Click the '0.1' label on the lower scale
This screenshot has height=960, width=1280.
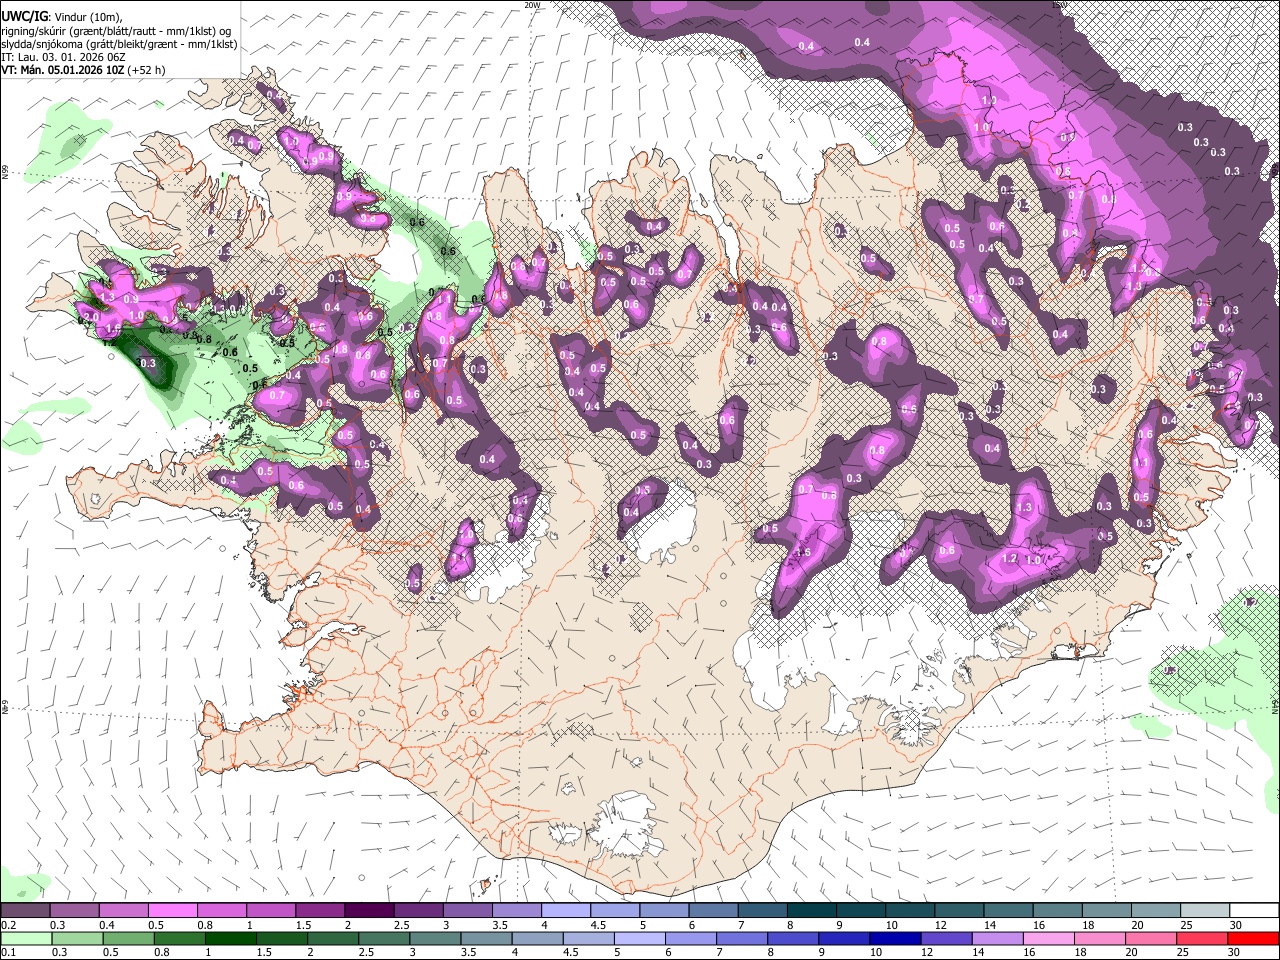click(9, 952)
